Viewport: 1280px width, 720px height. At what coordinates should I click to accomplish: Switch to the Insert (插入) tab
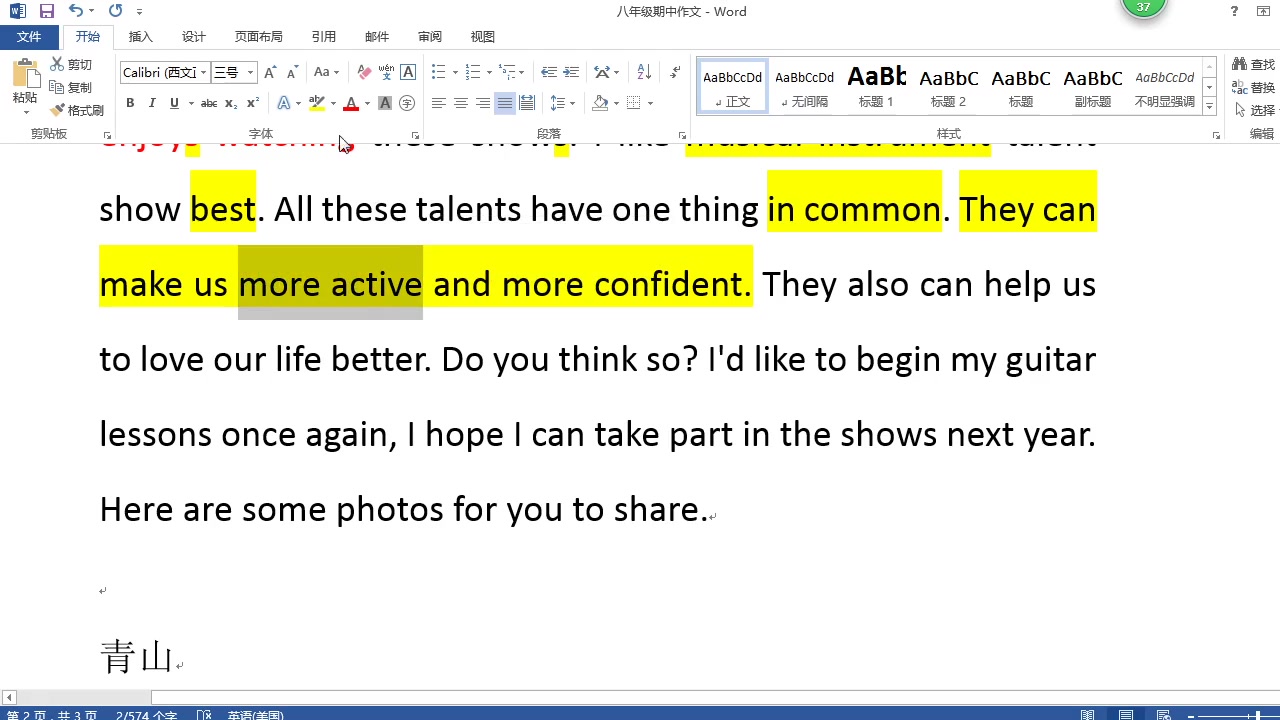click(141, 37)
